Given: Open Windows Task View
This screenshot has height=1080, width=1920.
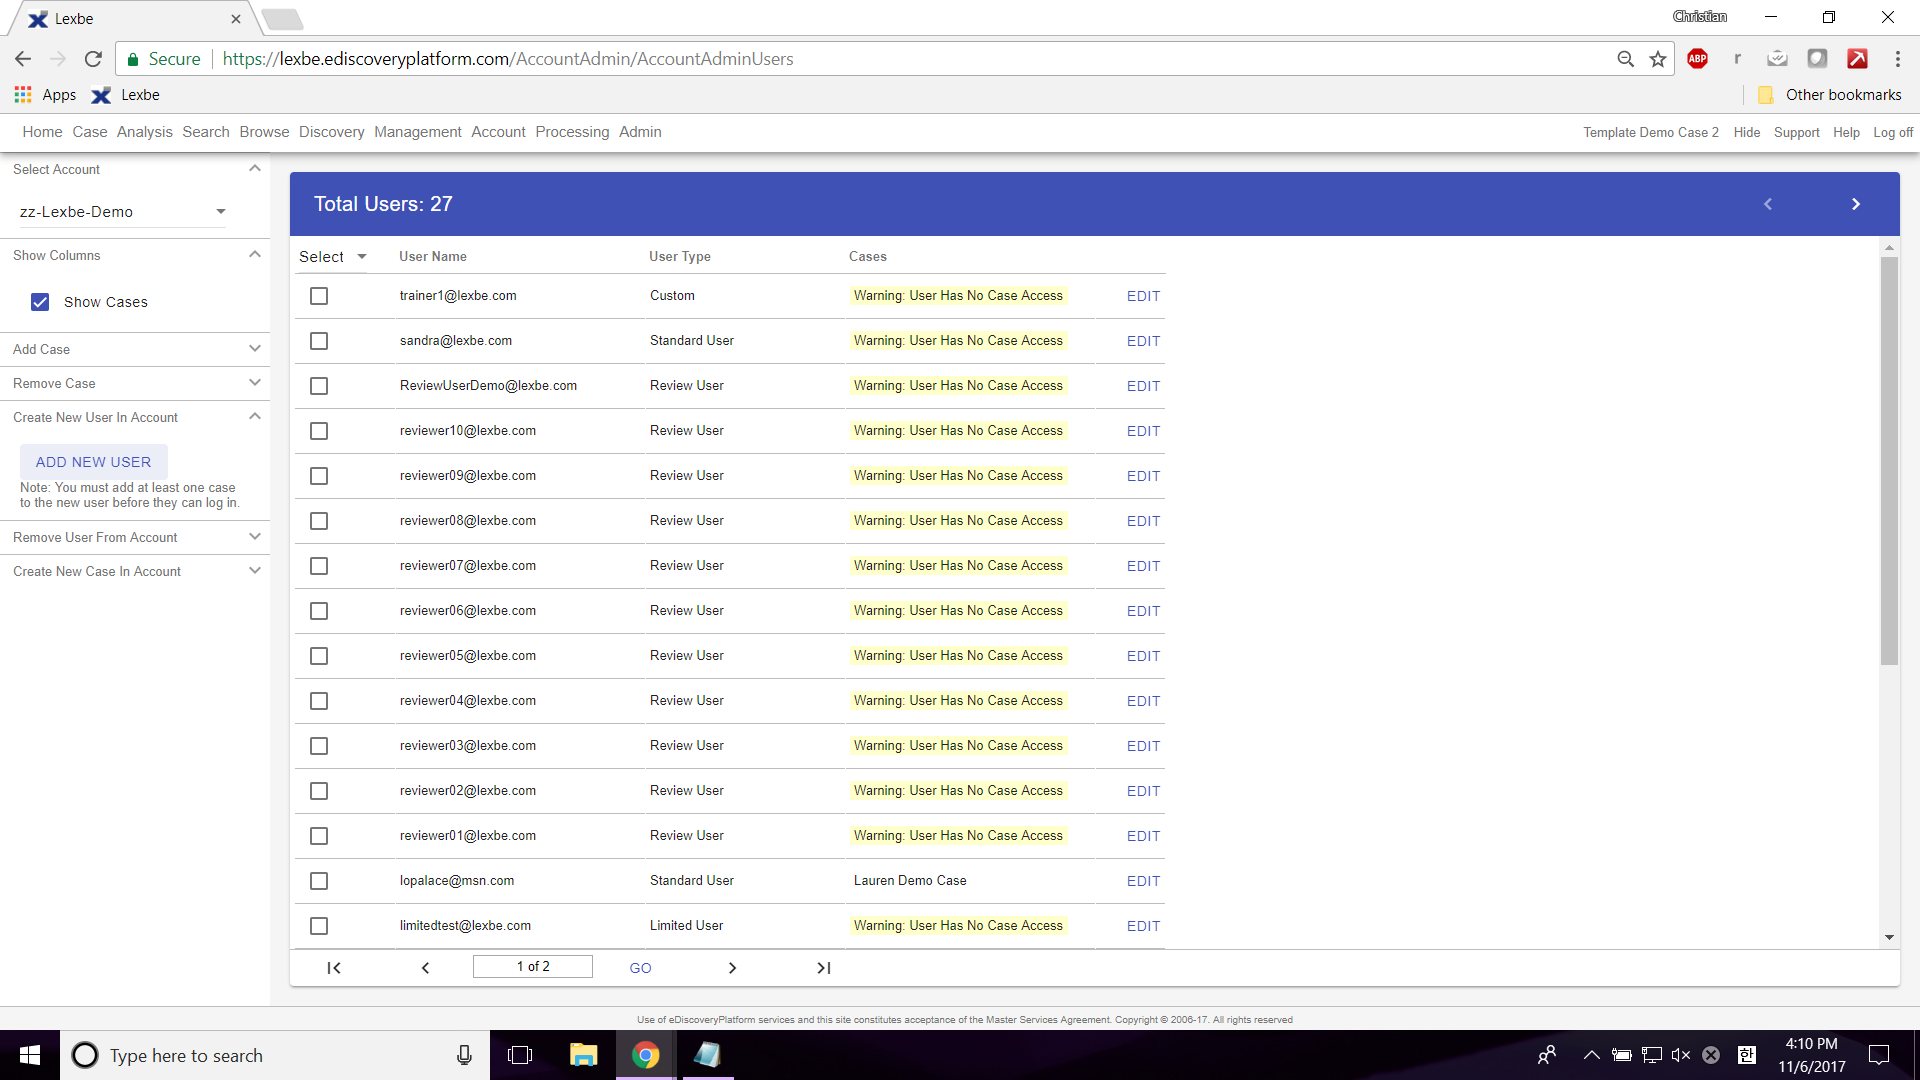Looking at the screenshot, I should coord(520,1055).
